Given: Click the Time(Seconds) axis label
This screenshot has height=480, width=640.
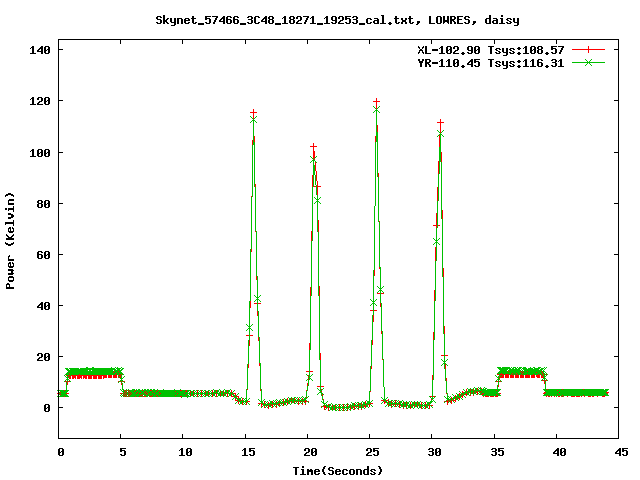Looking at the screenshot, I should (338, 471).
